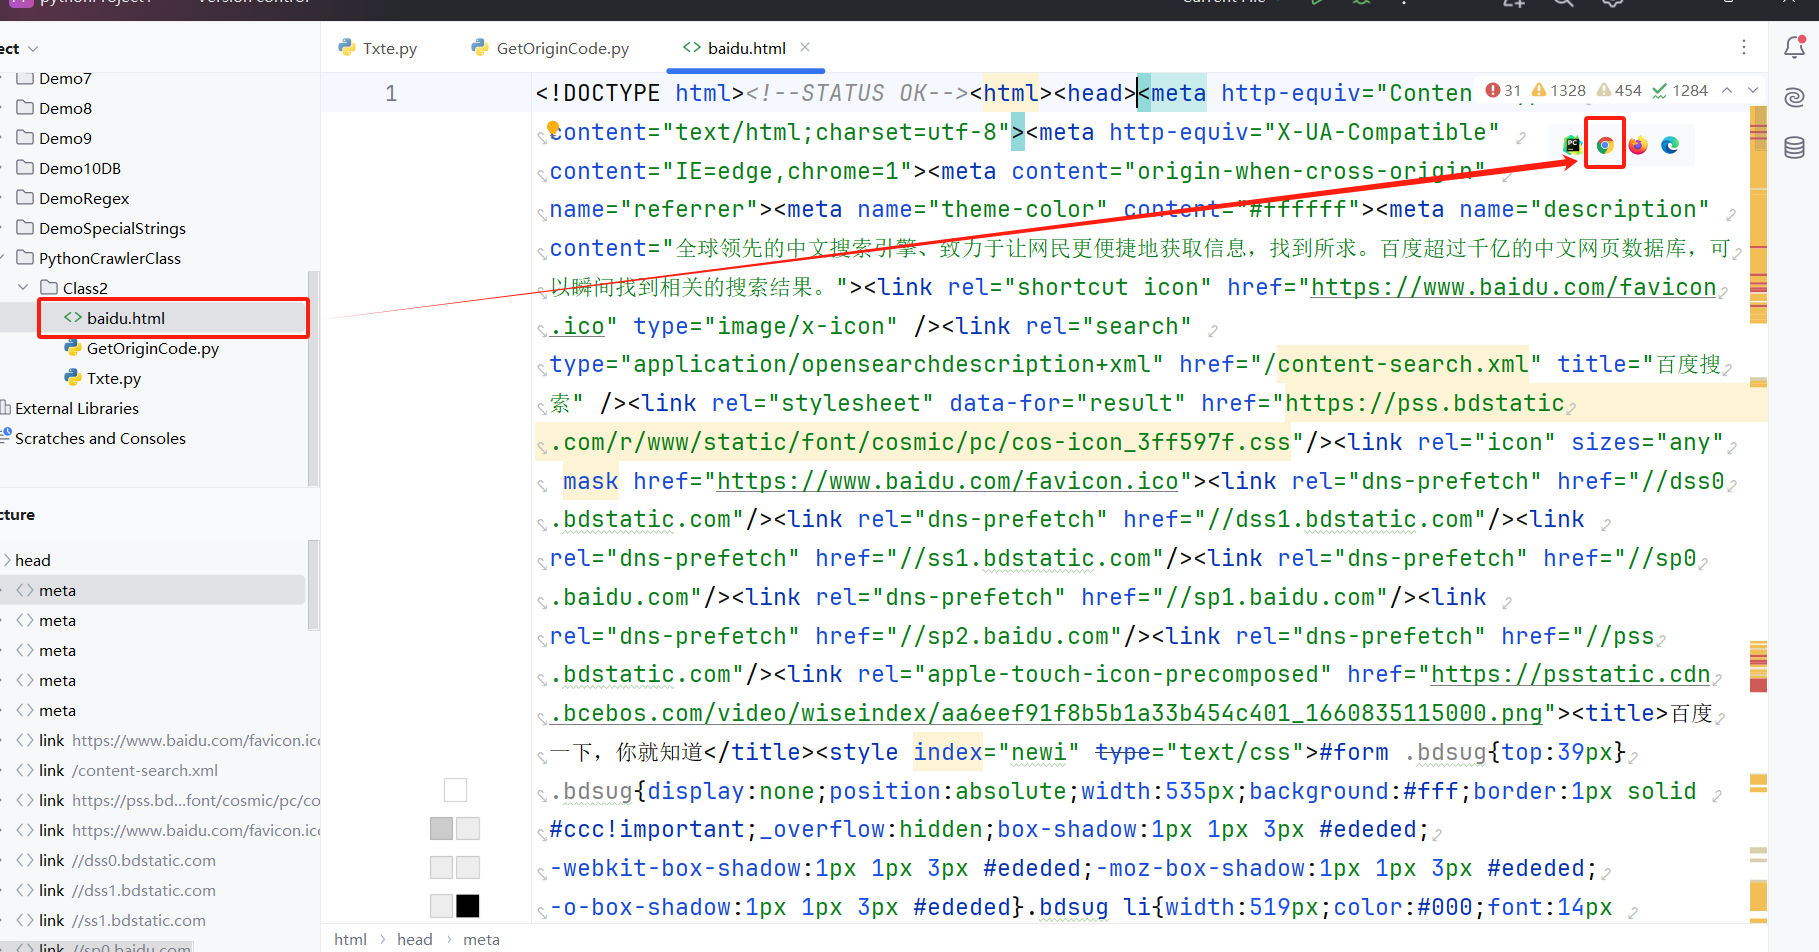The width and height of the screenshot is (1819, 952).
Task: Open the Project view dropdown
Action: pos(33,49)
